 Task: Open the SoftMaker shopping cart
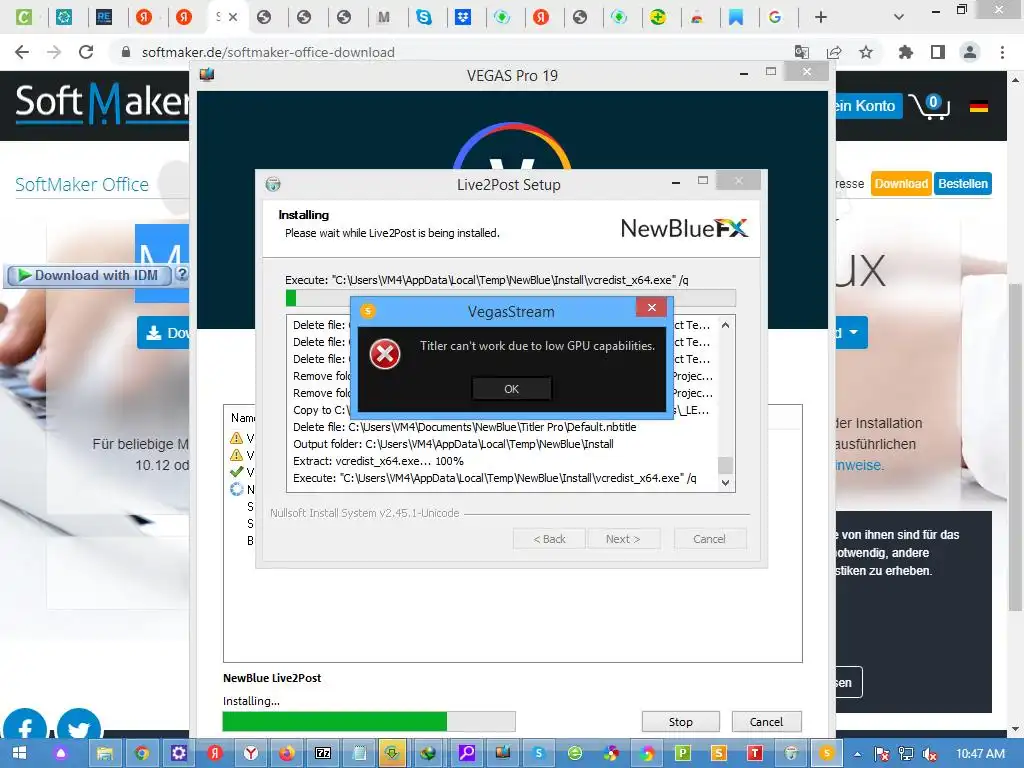[930, 106]
